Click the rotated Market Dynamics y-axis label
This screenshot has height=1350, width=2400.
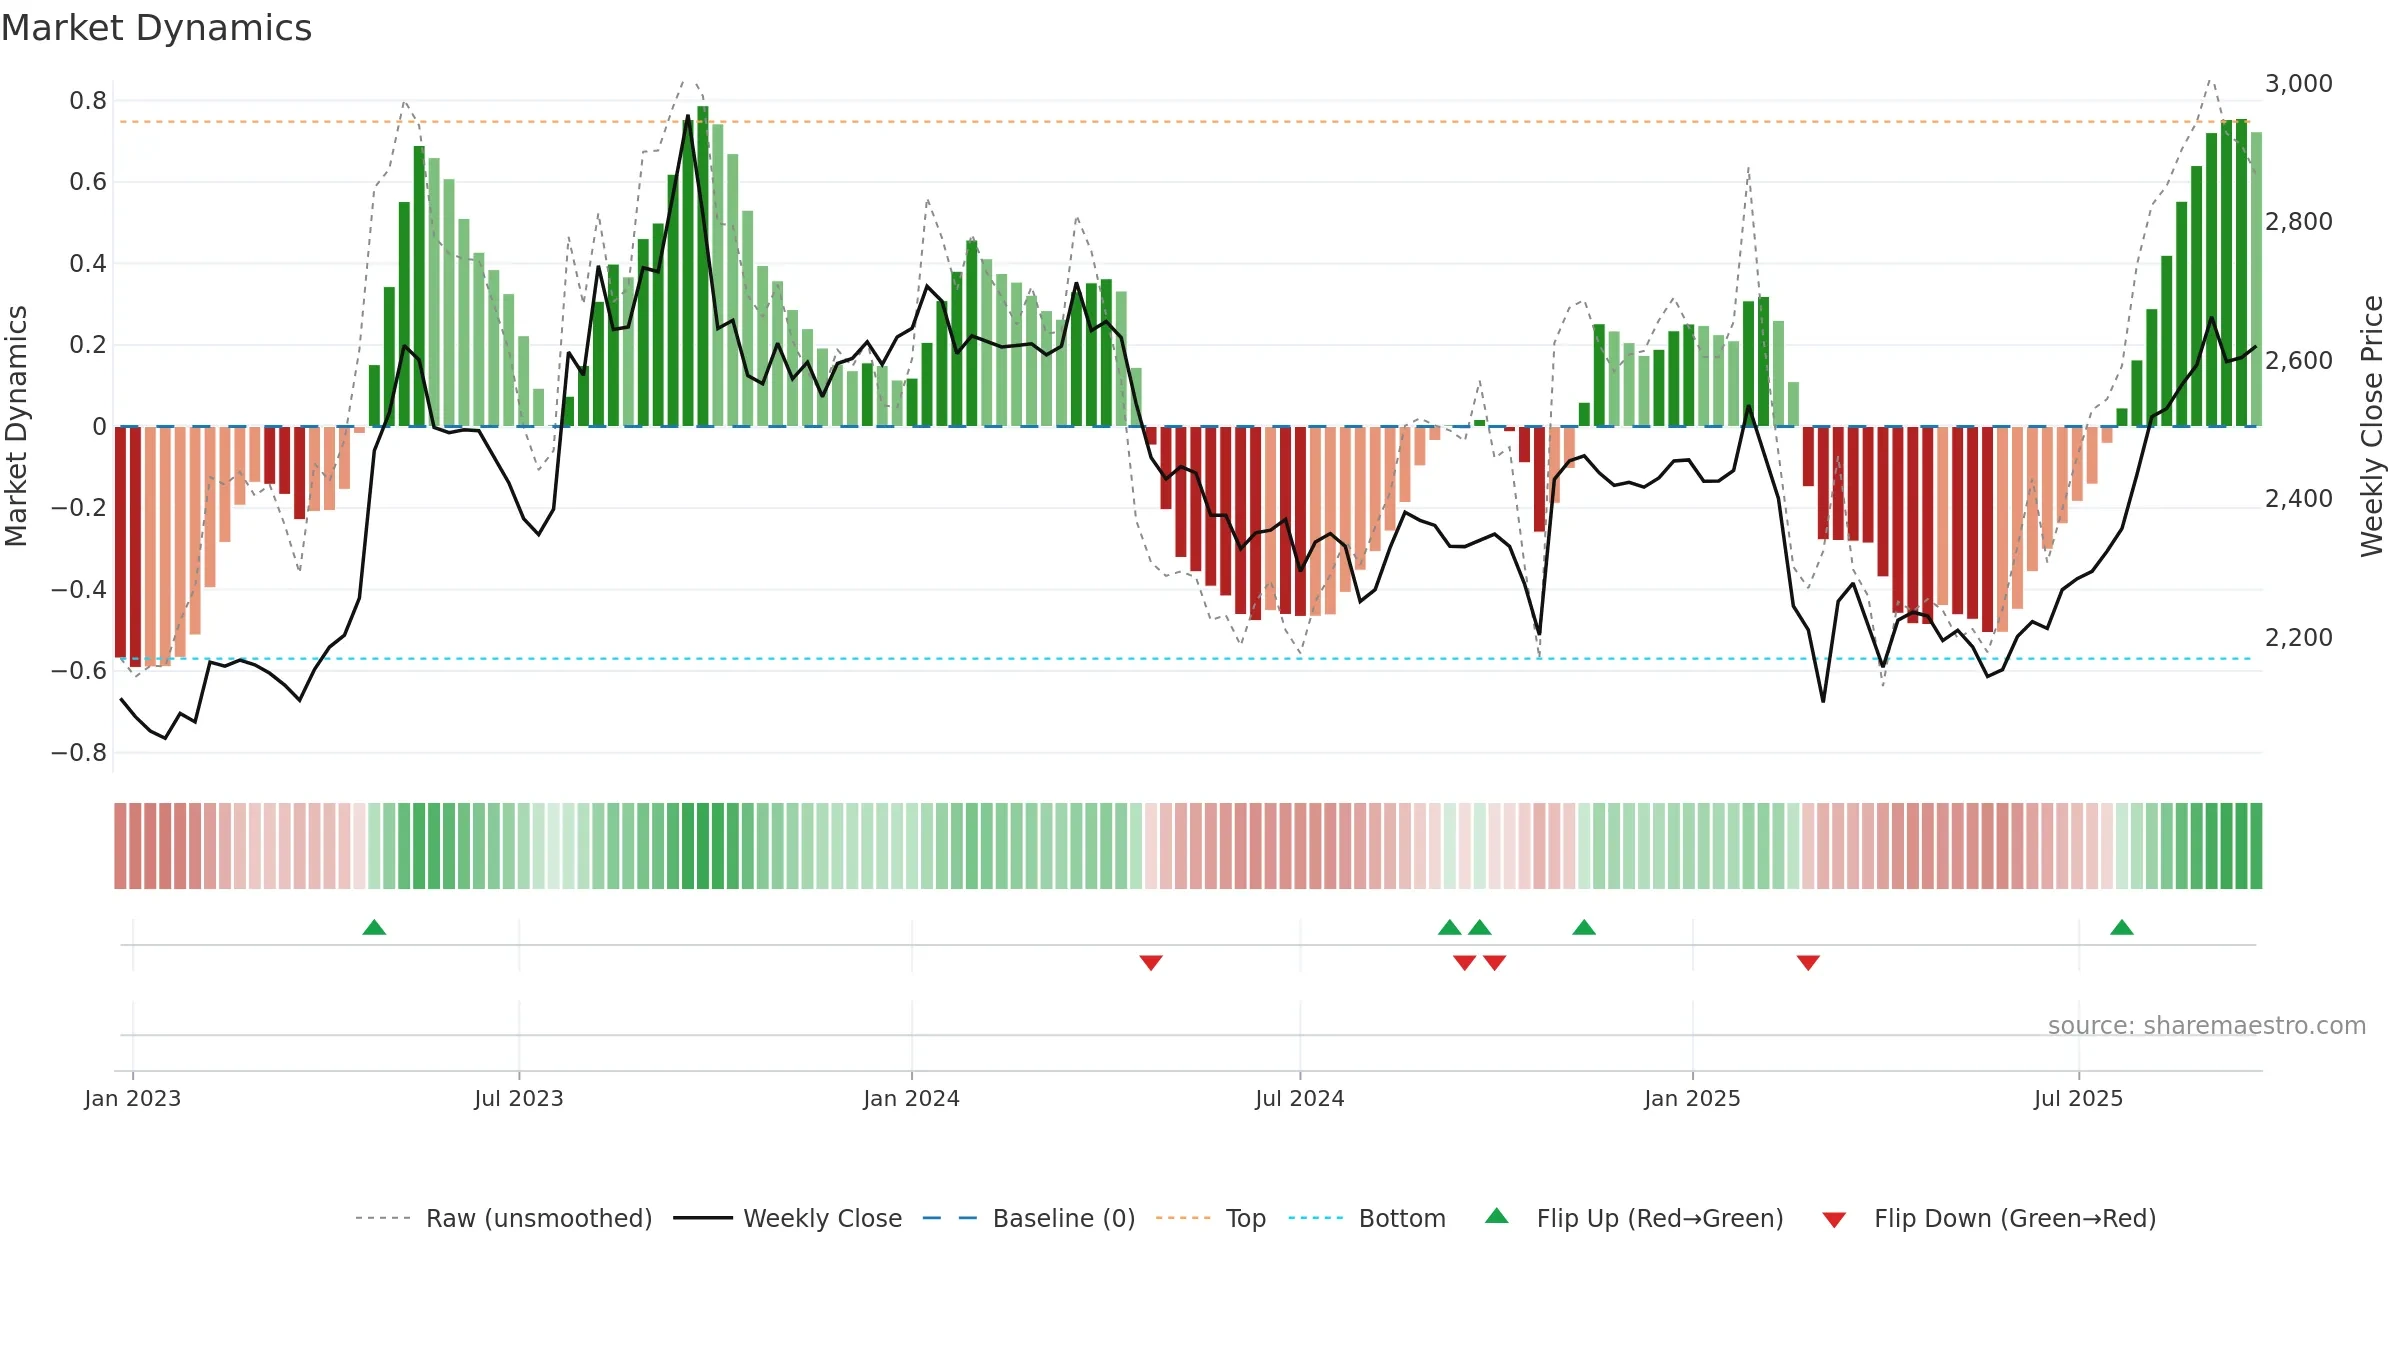coord(16,426)
